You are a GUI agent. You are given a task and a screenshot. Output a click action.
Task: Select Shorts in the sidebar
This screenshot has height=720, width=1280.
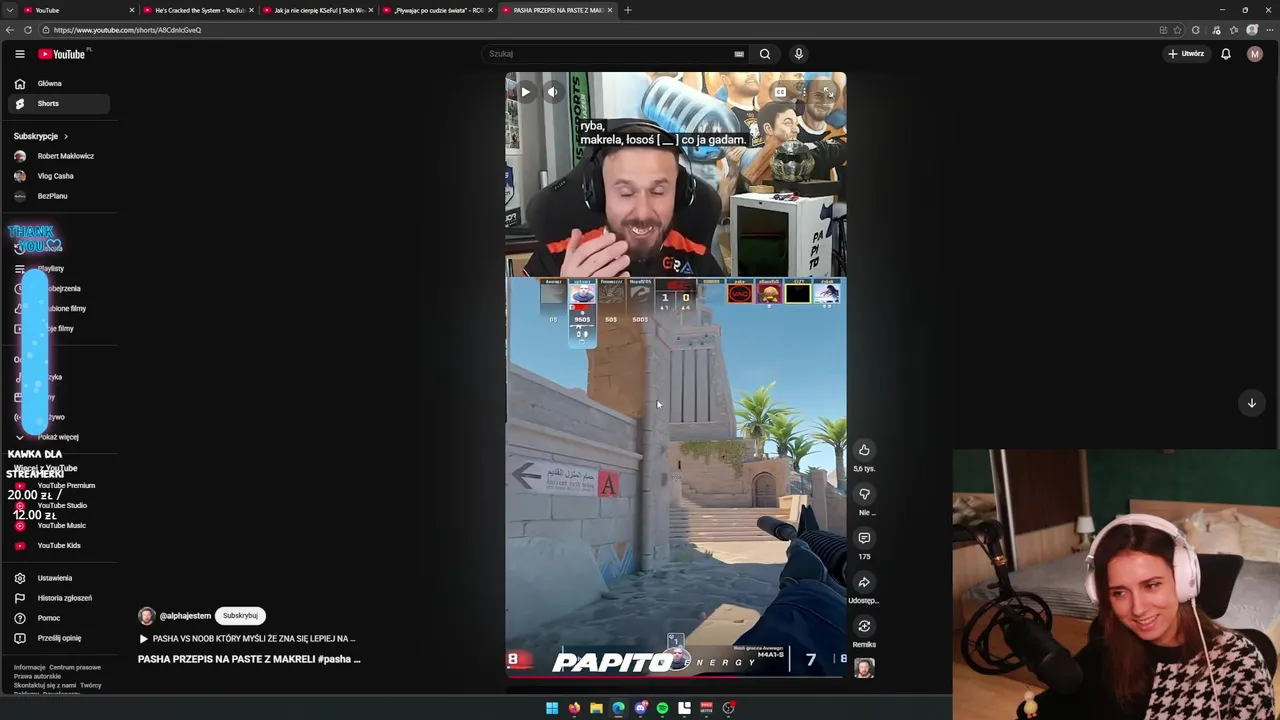click(x=60, y=104)
